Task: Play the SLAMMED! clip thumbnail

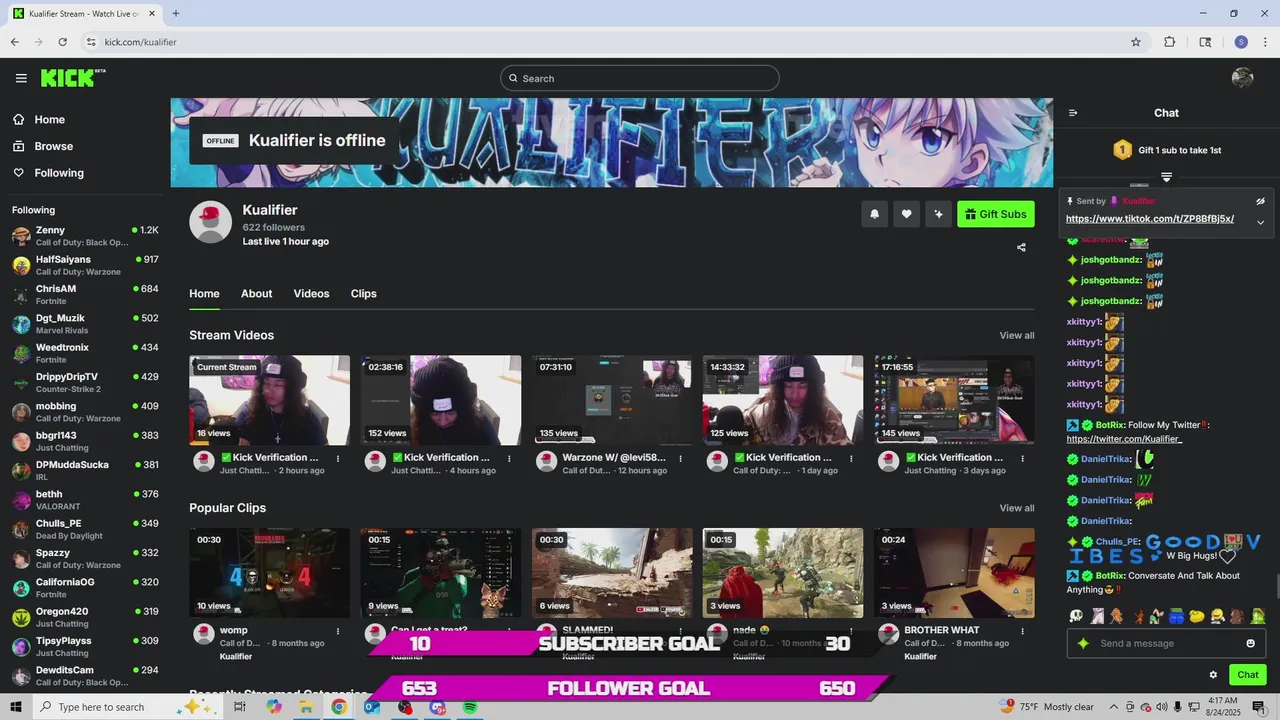Action: (612, 573)
